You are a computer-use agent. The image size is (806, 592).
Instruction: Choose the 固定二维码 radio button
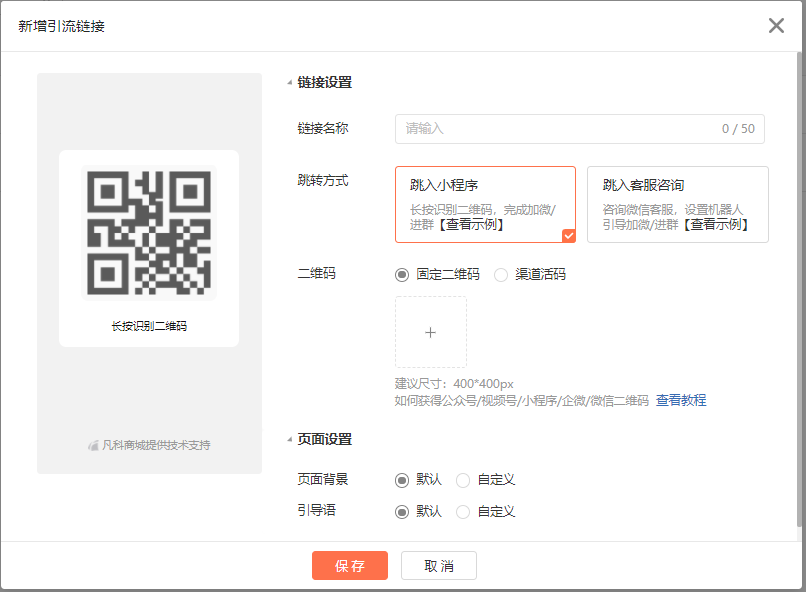pyautogui.click(x=402, y=275)
